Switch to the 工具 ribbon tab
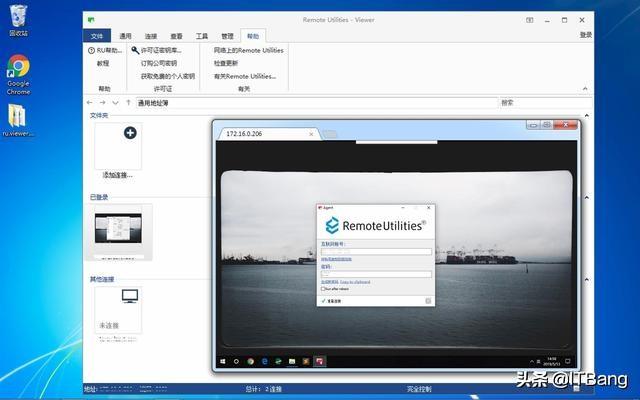The image size is (640, 400). (x=202, y=36)
